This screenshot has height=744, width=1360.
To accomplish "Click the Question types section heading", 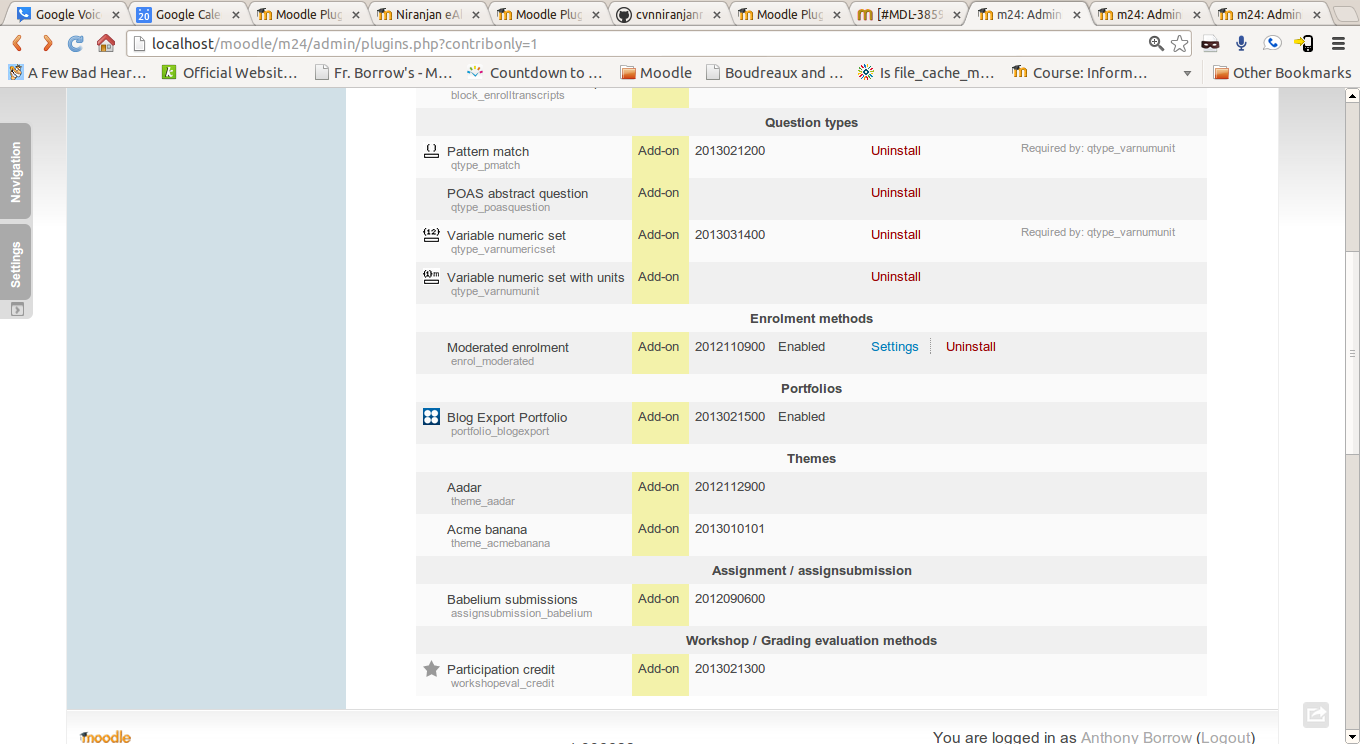I will coord(811,123).
